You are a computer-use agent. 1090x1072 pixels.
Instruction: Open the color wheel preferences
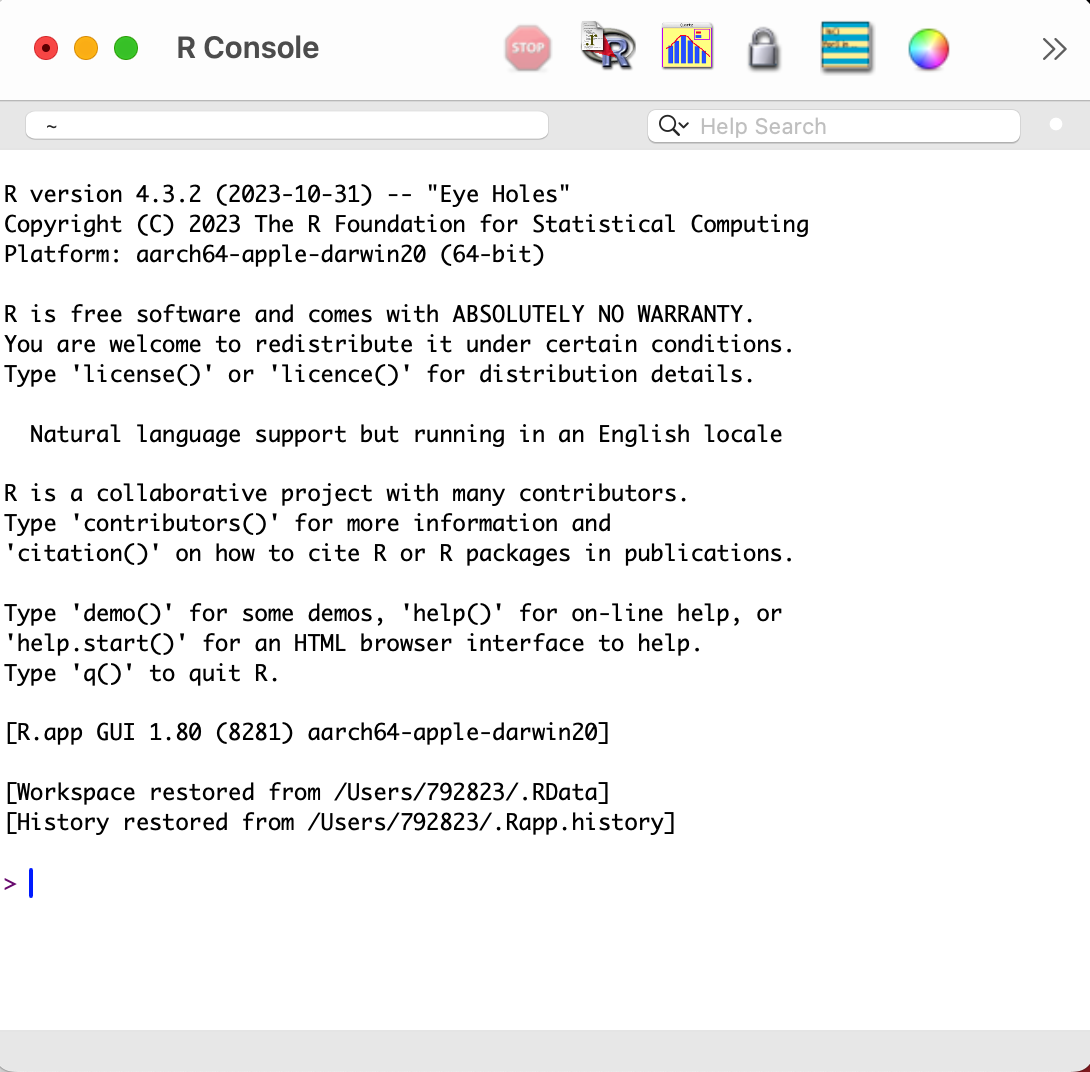[x=928, y=48]
